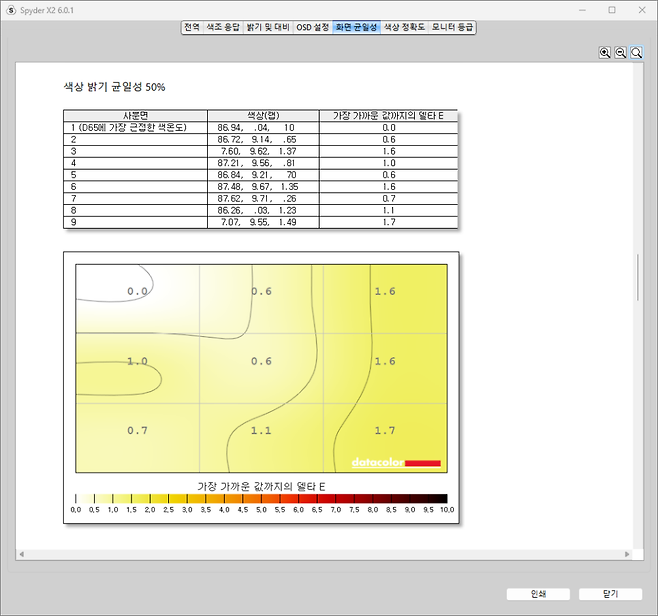Click the zoom out magnifier icon
Screen dimensions: 658x616
(x=620, y=53)
